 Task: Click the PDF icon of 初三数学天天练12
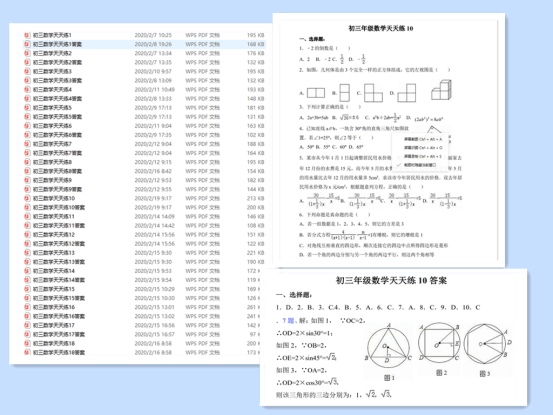[x=27, y=235]
